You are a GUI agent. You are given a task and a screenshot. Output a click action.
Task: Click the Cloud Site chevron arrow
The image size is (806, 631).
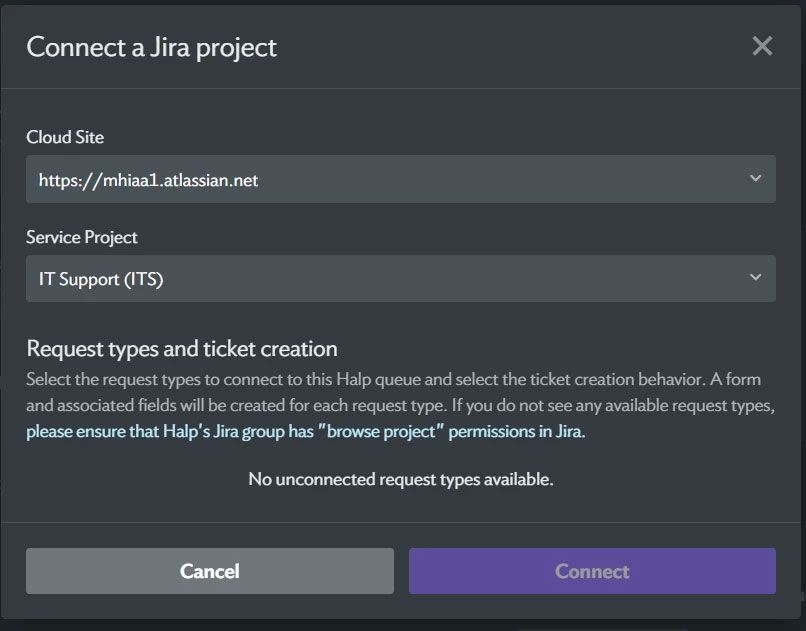(x=755, y=178)
